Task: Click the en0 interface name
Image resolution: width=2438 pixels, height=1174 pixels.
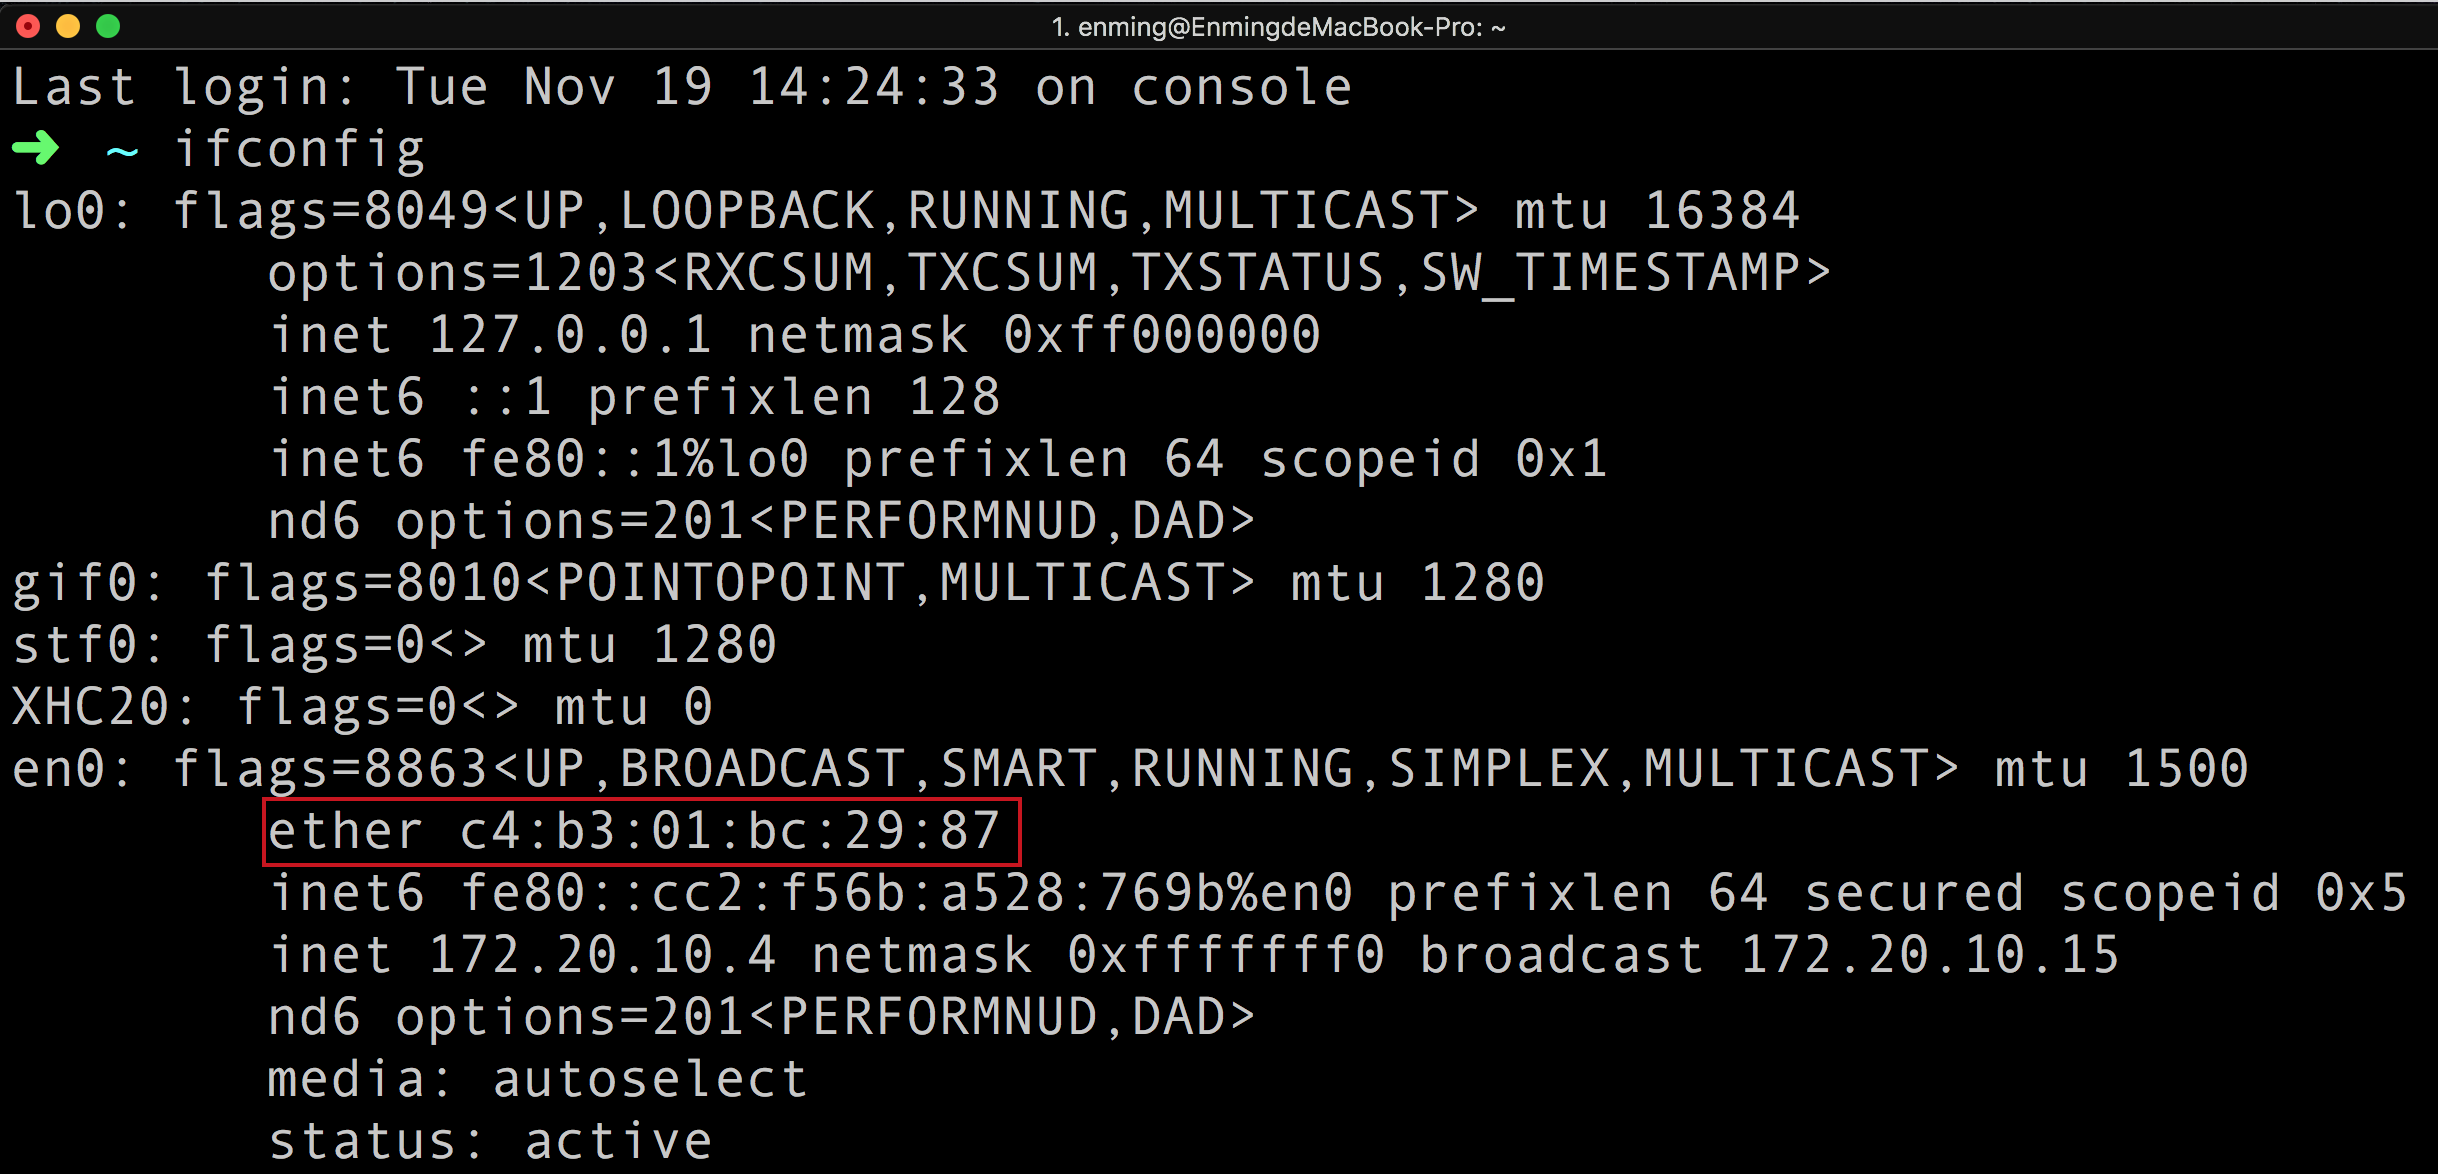Action: pyautogui.click(x=60, y=769)
